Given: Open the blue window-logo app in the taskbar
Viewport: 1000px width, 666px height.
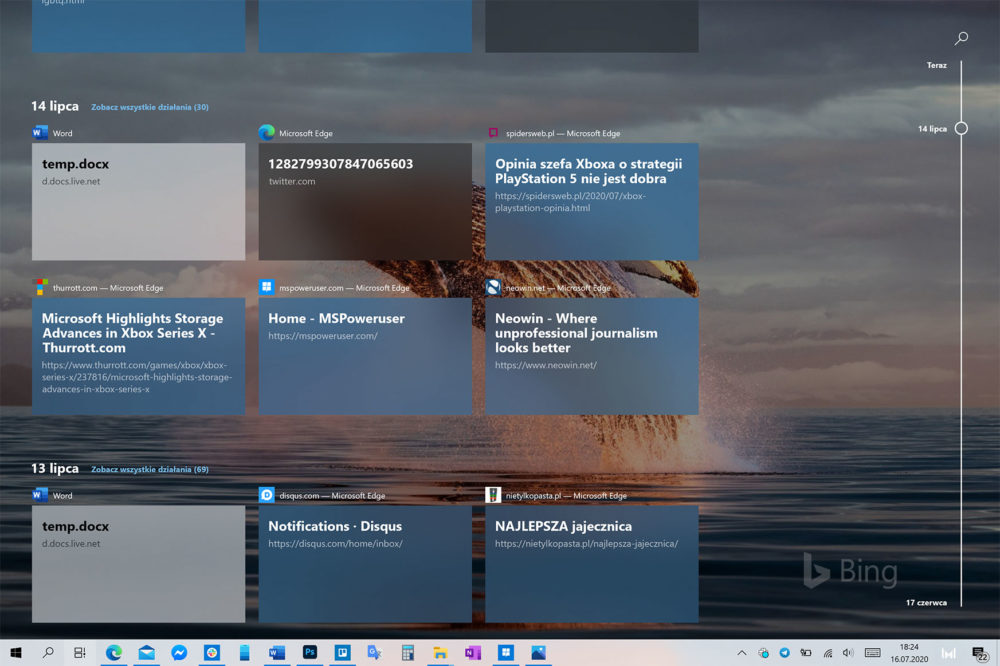Looking at the screenshot, I should click(506, 653).
